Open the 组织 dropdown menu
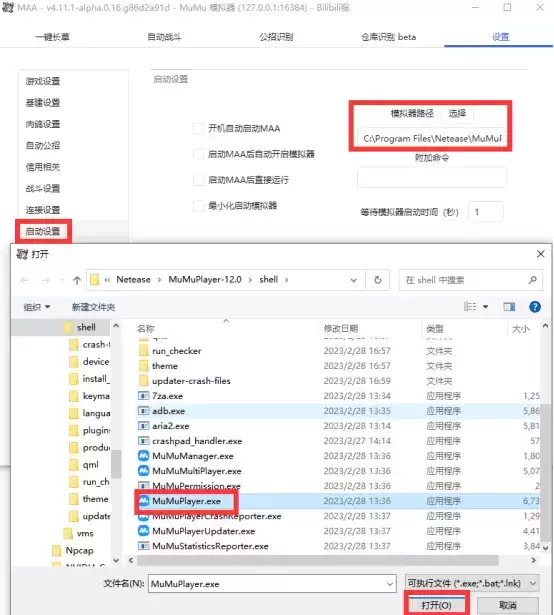Image resolution: width=554 pixels, height=615 pixels. pos(37,307)
